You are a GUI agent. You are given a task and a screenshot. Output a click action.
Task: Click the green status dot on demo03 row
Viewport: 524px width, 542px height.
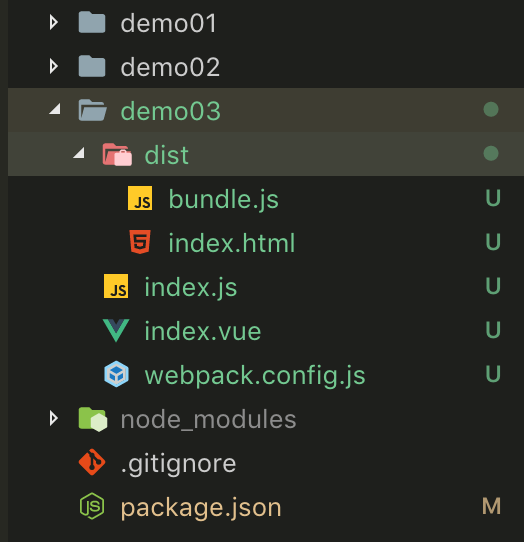pos(491,110)
